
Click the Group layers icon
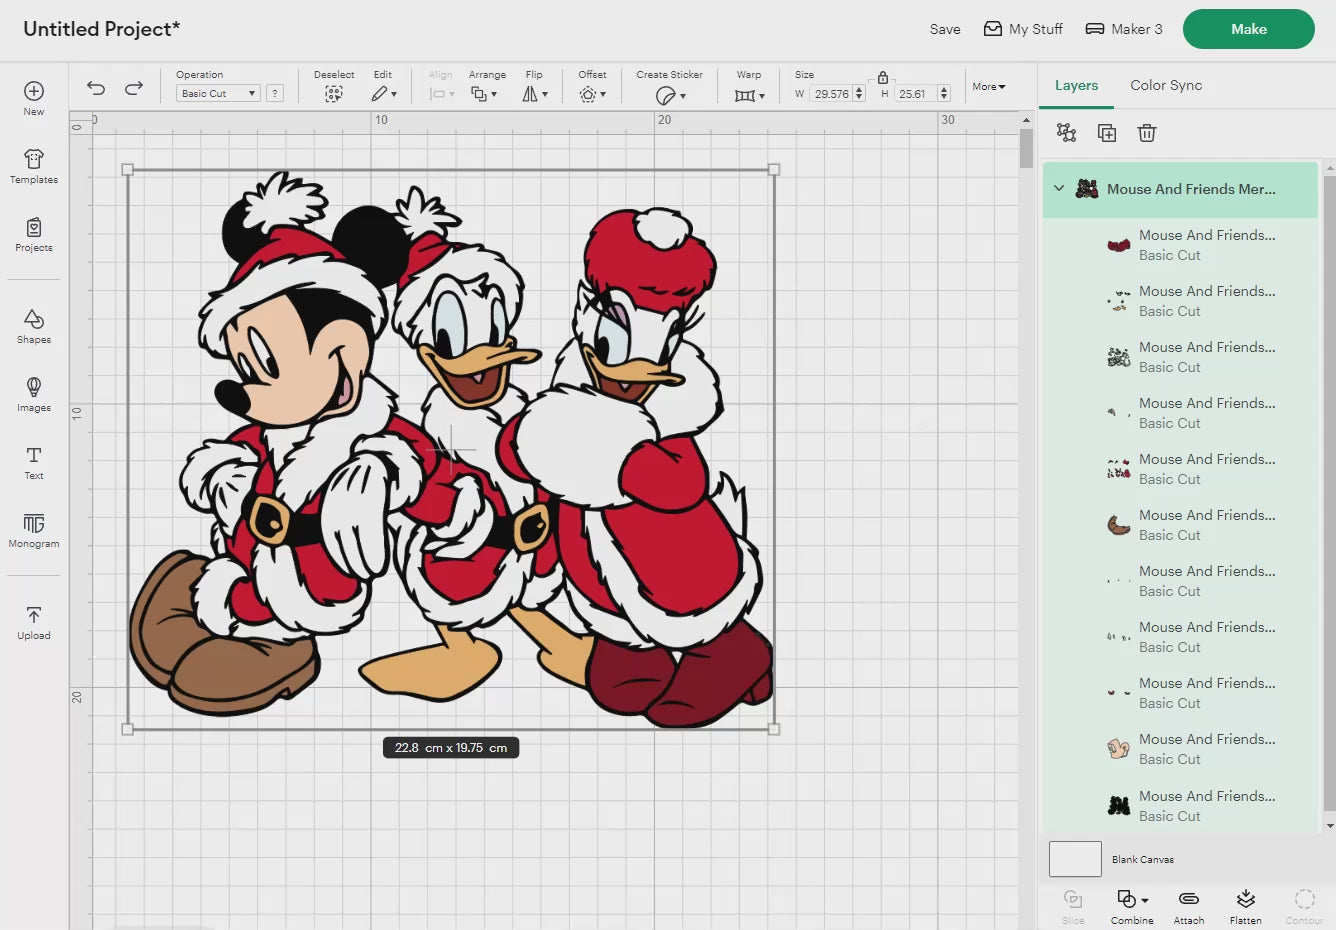pos(1067,133)
